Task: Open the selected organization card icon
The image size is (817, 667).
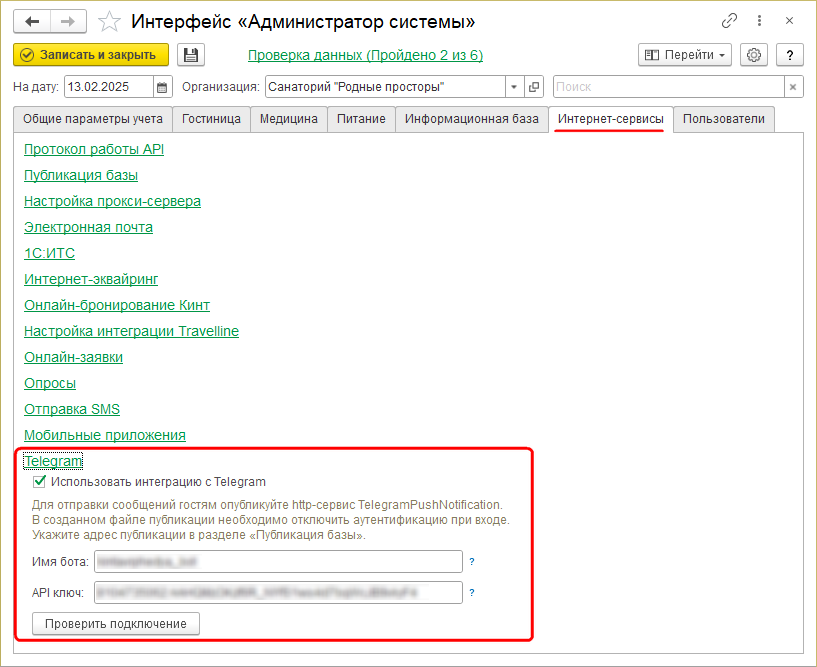Action: click(x=534, y=87)
